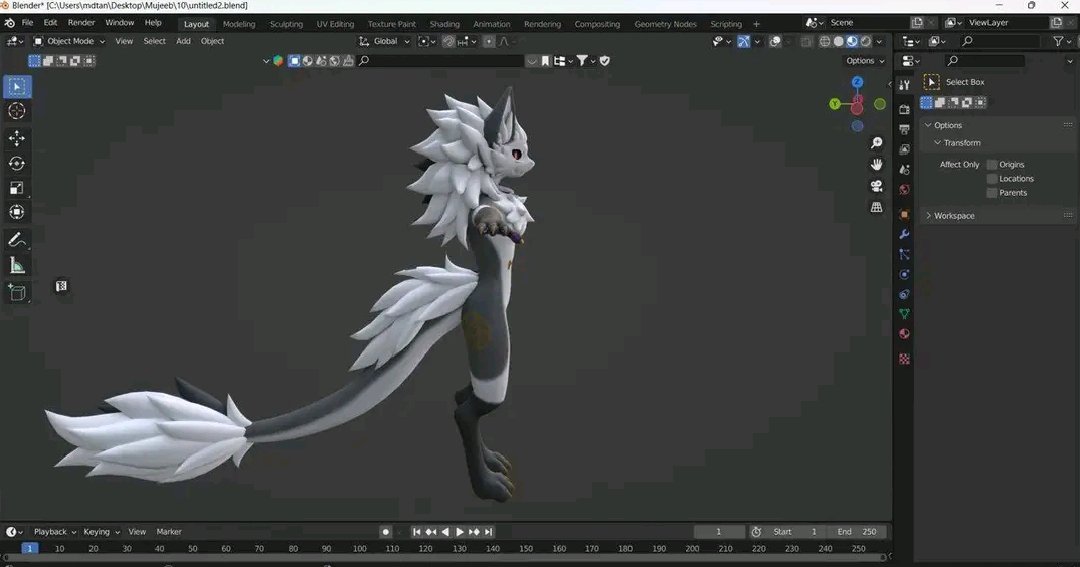Screen dimensions: 1080x567
Task: Jump to the timeline start frame
Action: point(417,532)
